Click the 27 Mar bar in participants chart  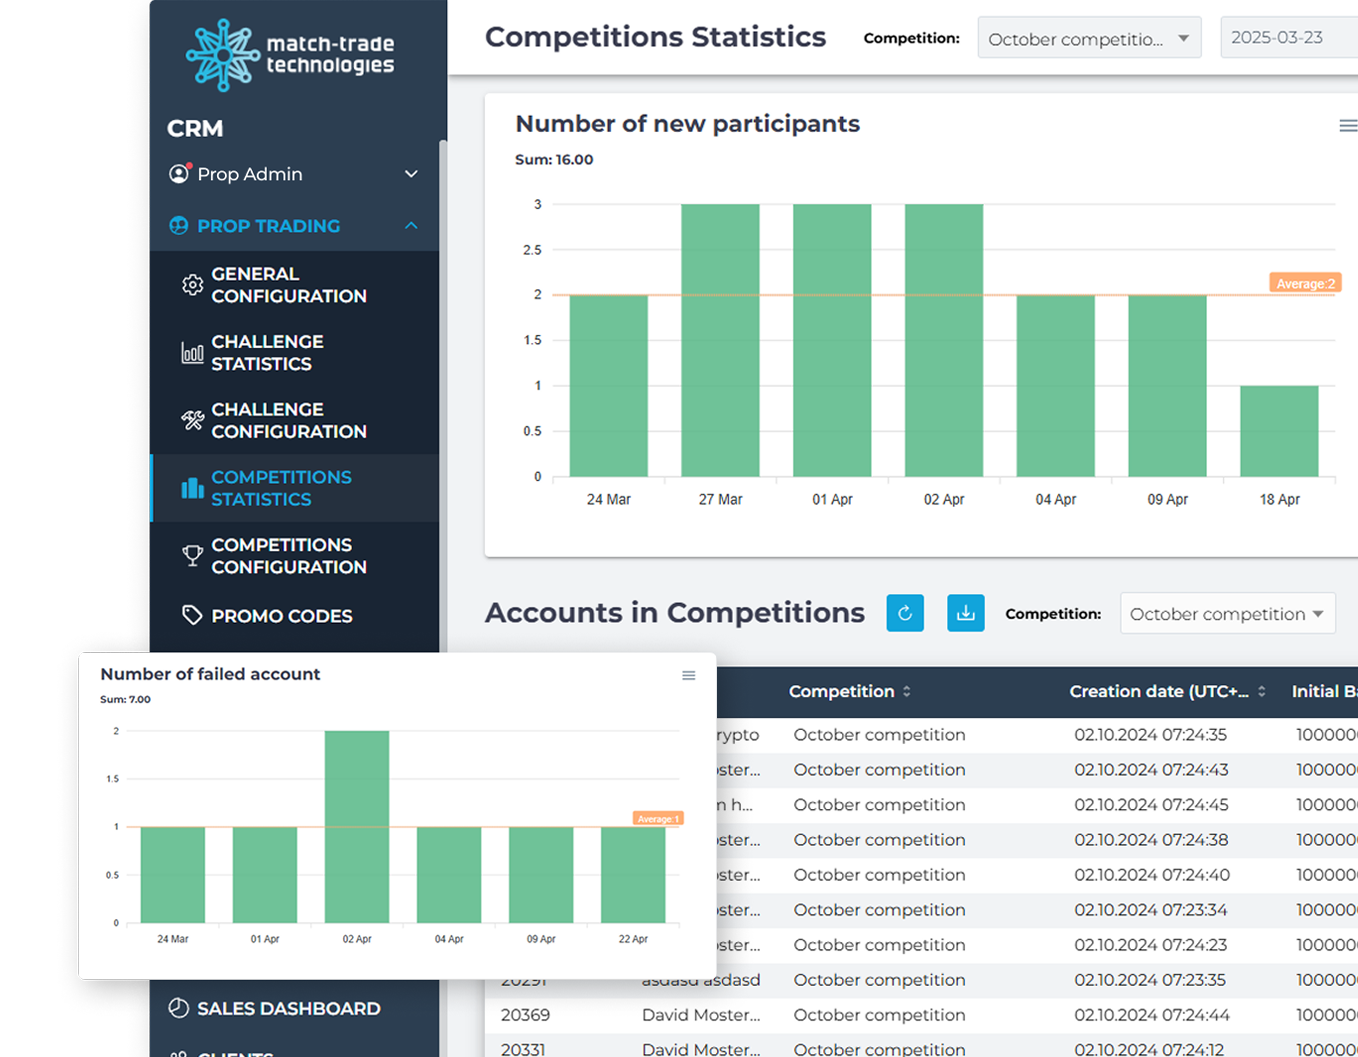[720, 340]
